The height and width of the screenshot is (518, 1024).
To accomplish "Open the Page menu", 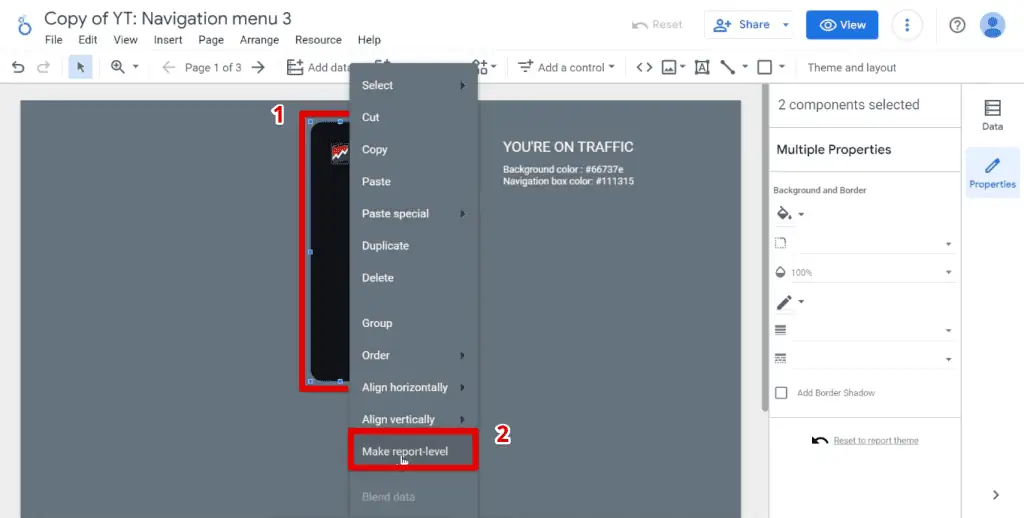I will tap(211, 40).
